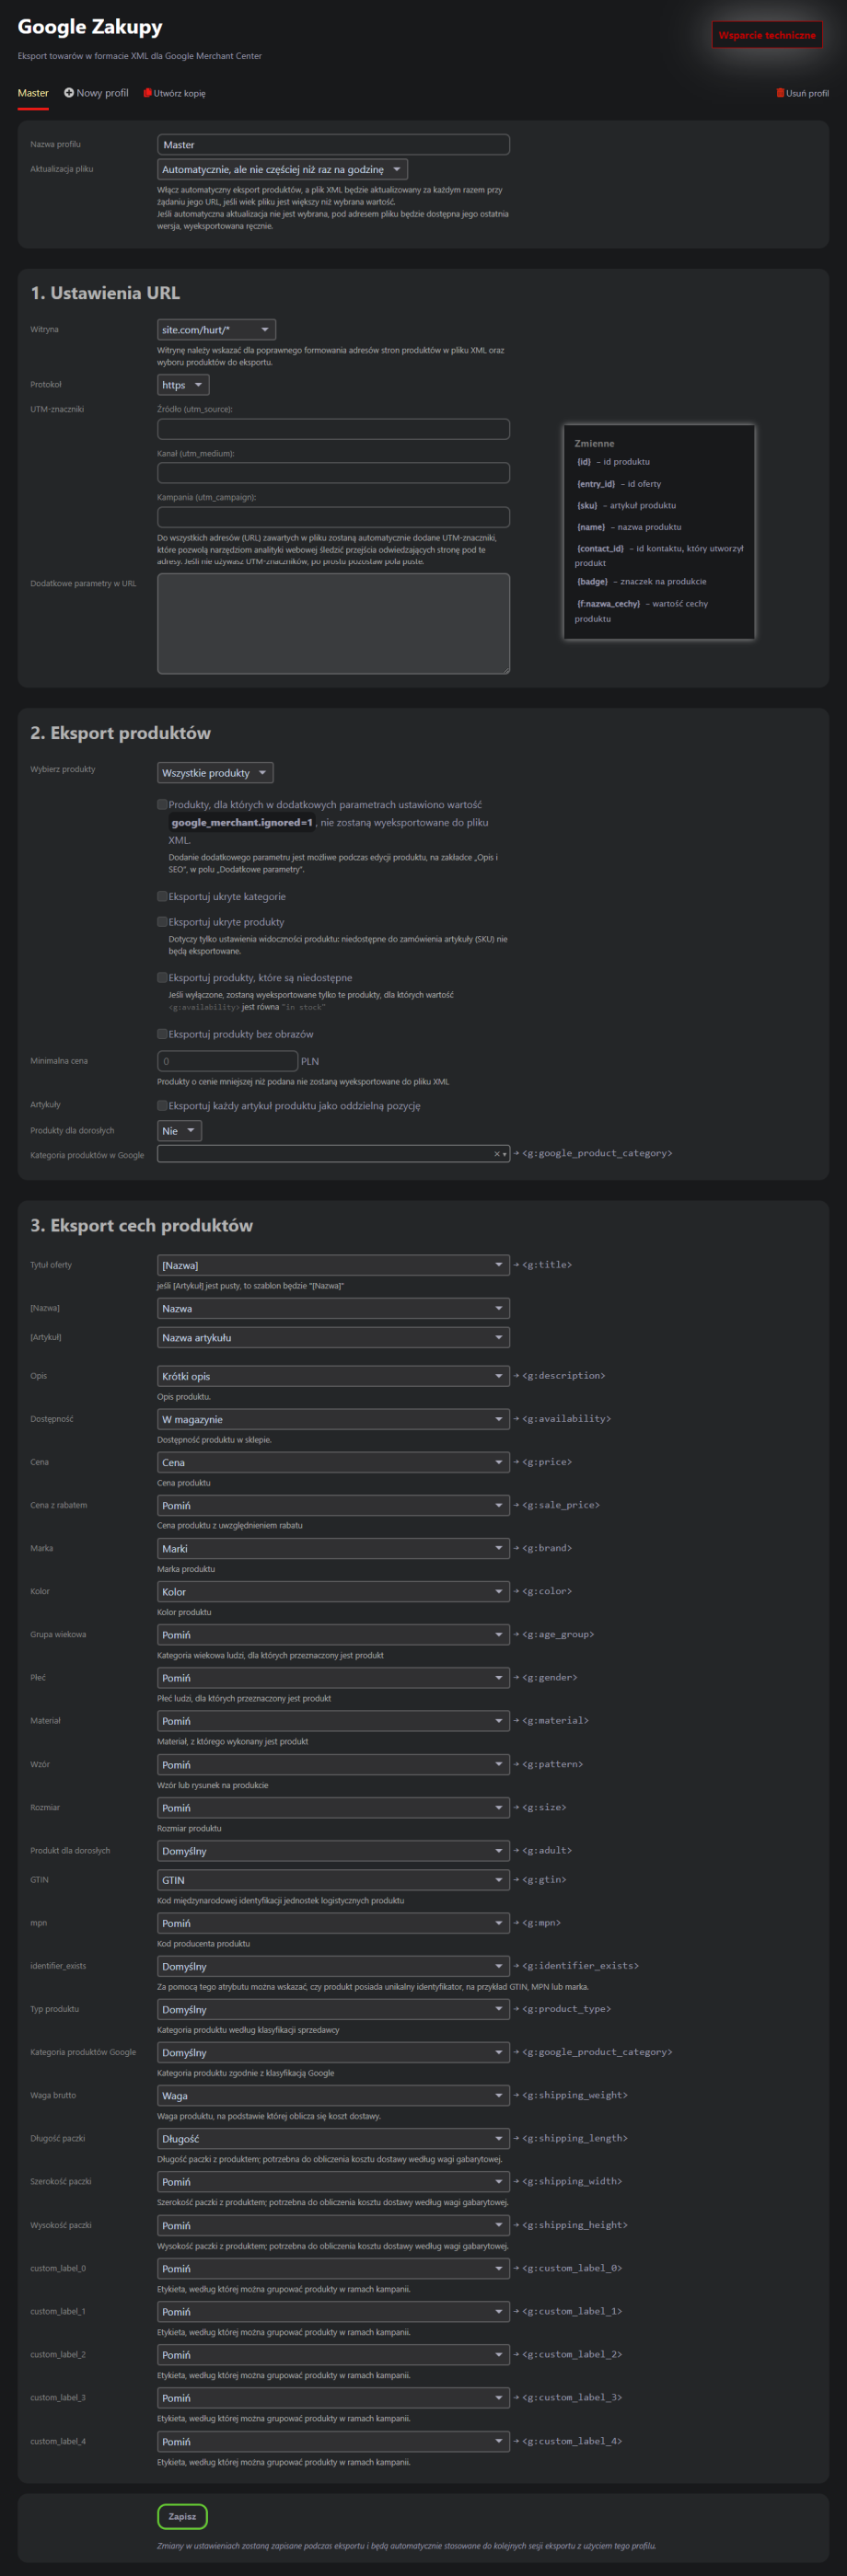Enable Eksportuj ukryte kategorie checkbox
The image size is (847, 2576).
pos(162,896)
